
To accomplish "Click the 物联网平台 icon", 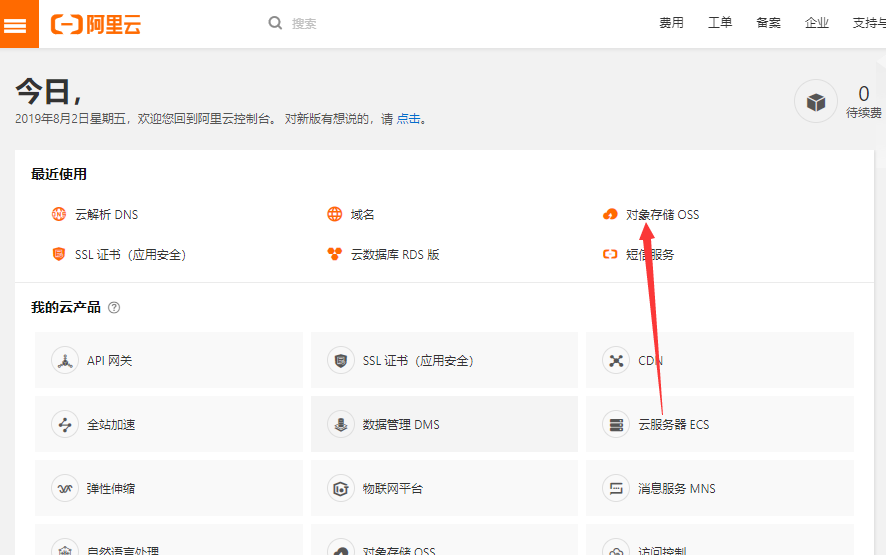I will (341, 488).
